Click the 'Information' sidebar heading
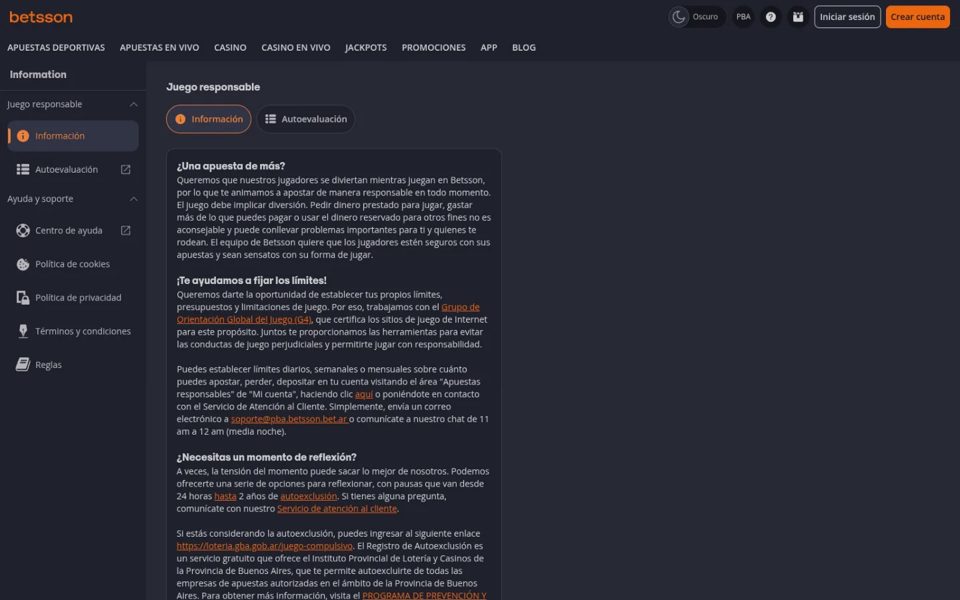960x600 pixels. 38,75
